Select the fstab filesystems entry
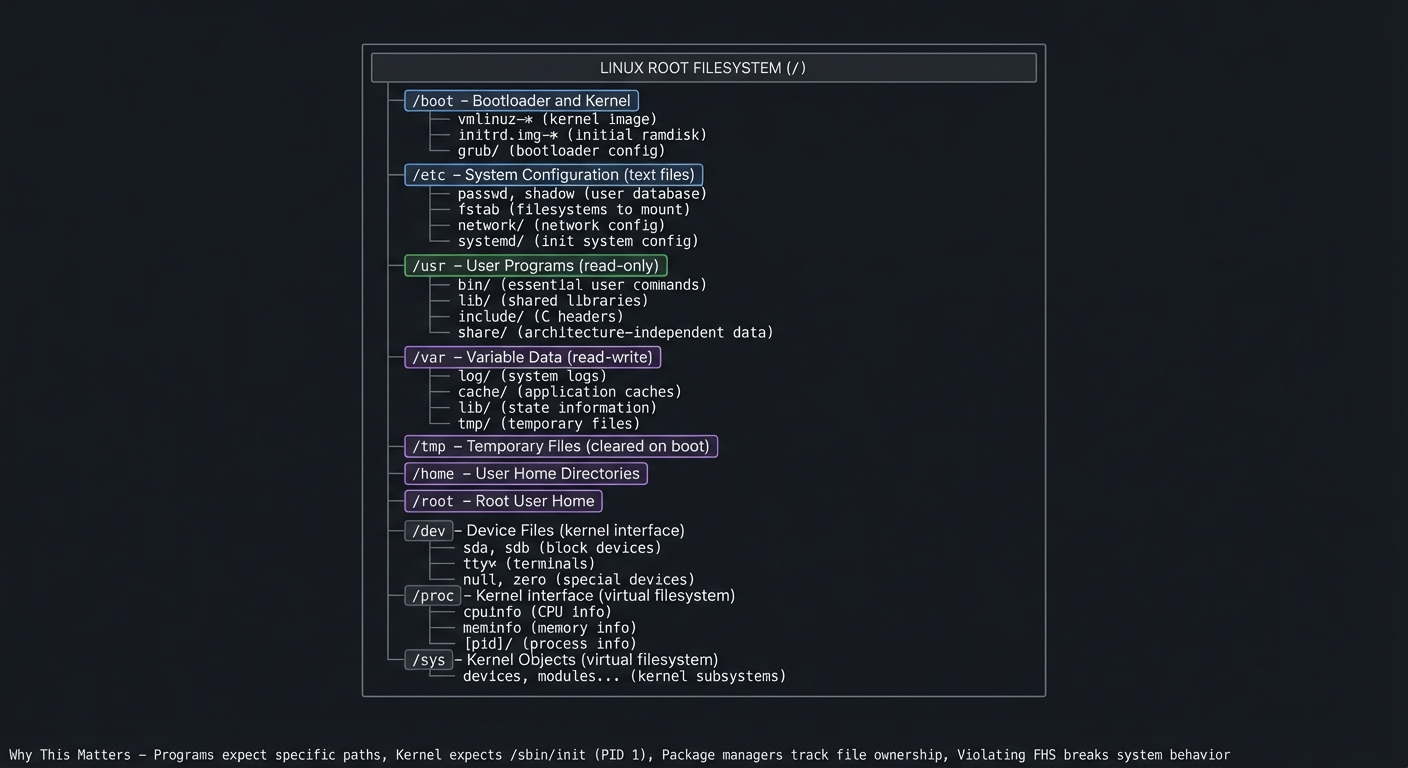 (x=574, y=209)
